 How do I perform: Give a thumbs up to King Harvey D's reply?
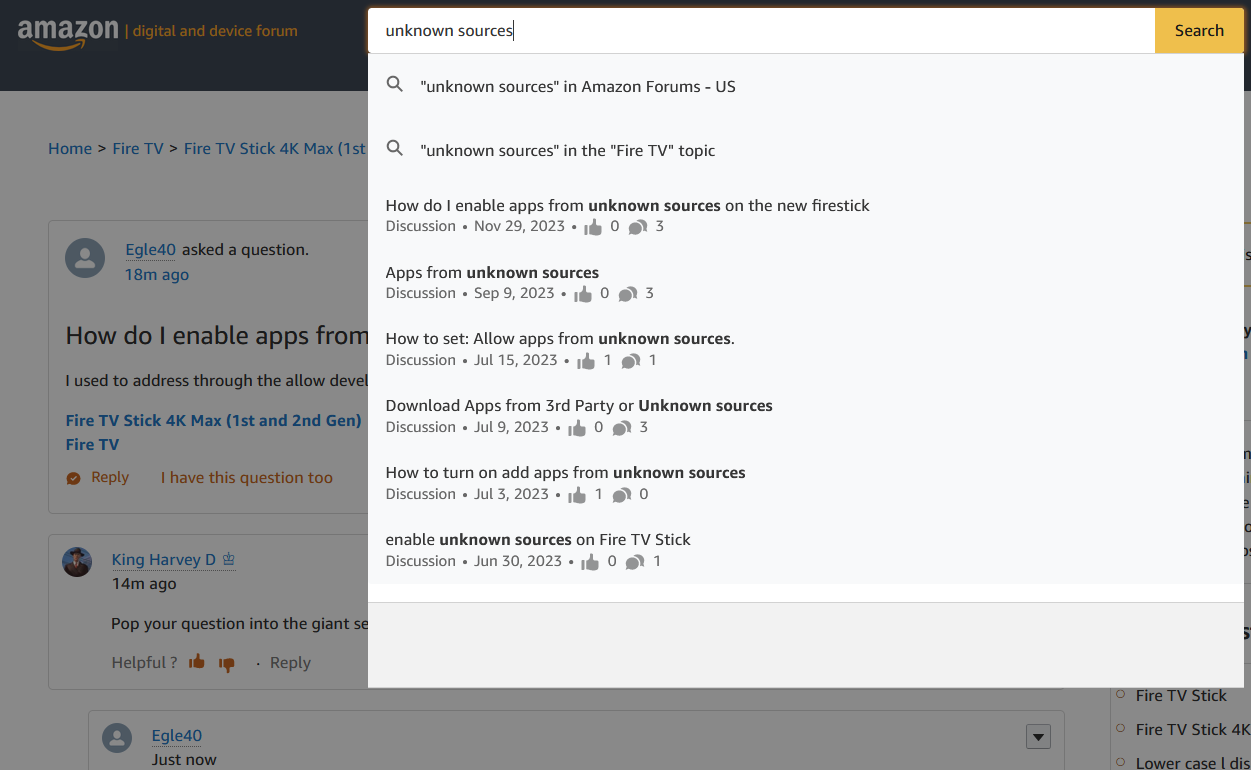tap(196, 662)
